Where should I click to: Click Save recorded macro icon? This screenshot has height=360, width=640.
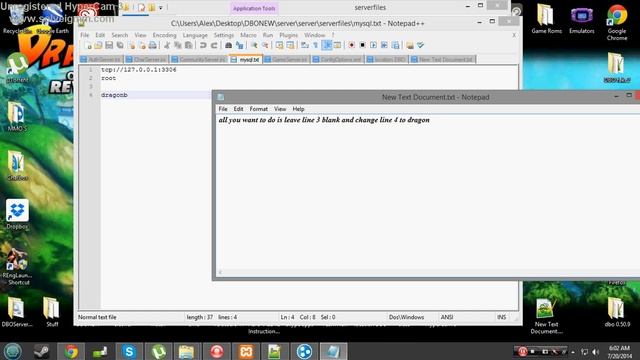(395, 45)
